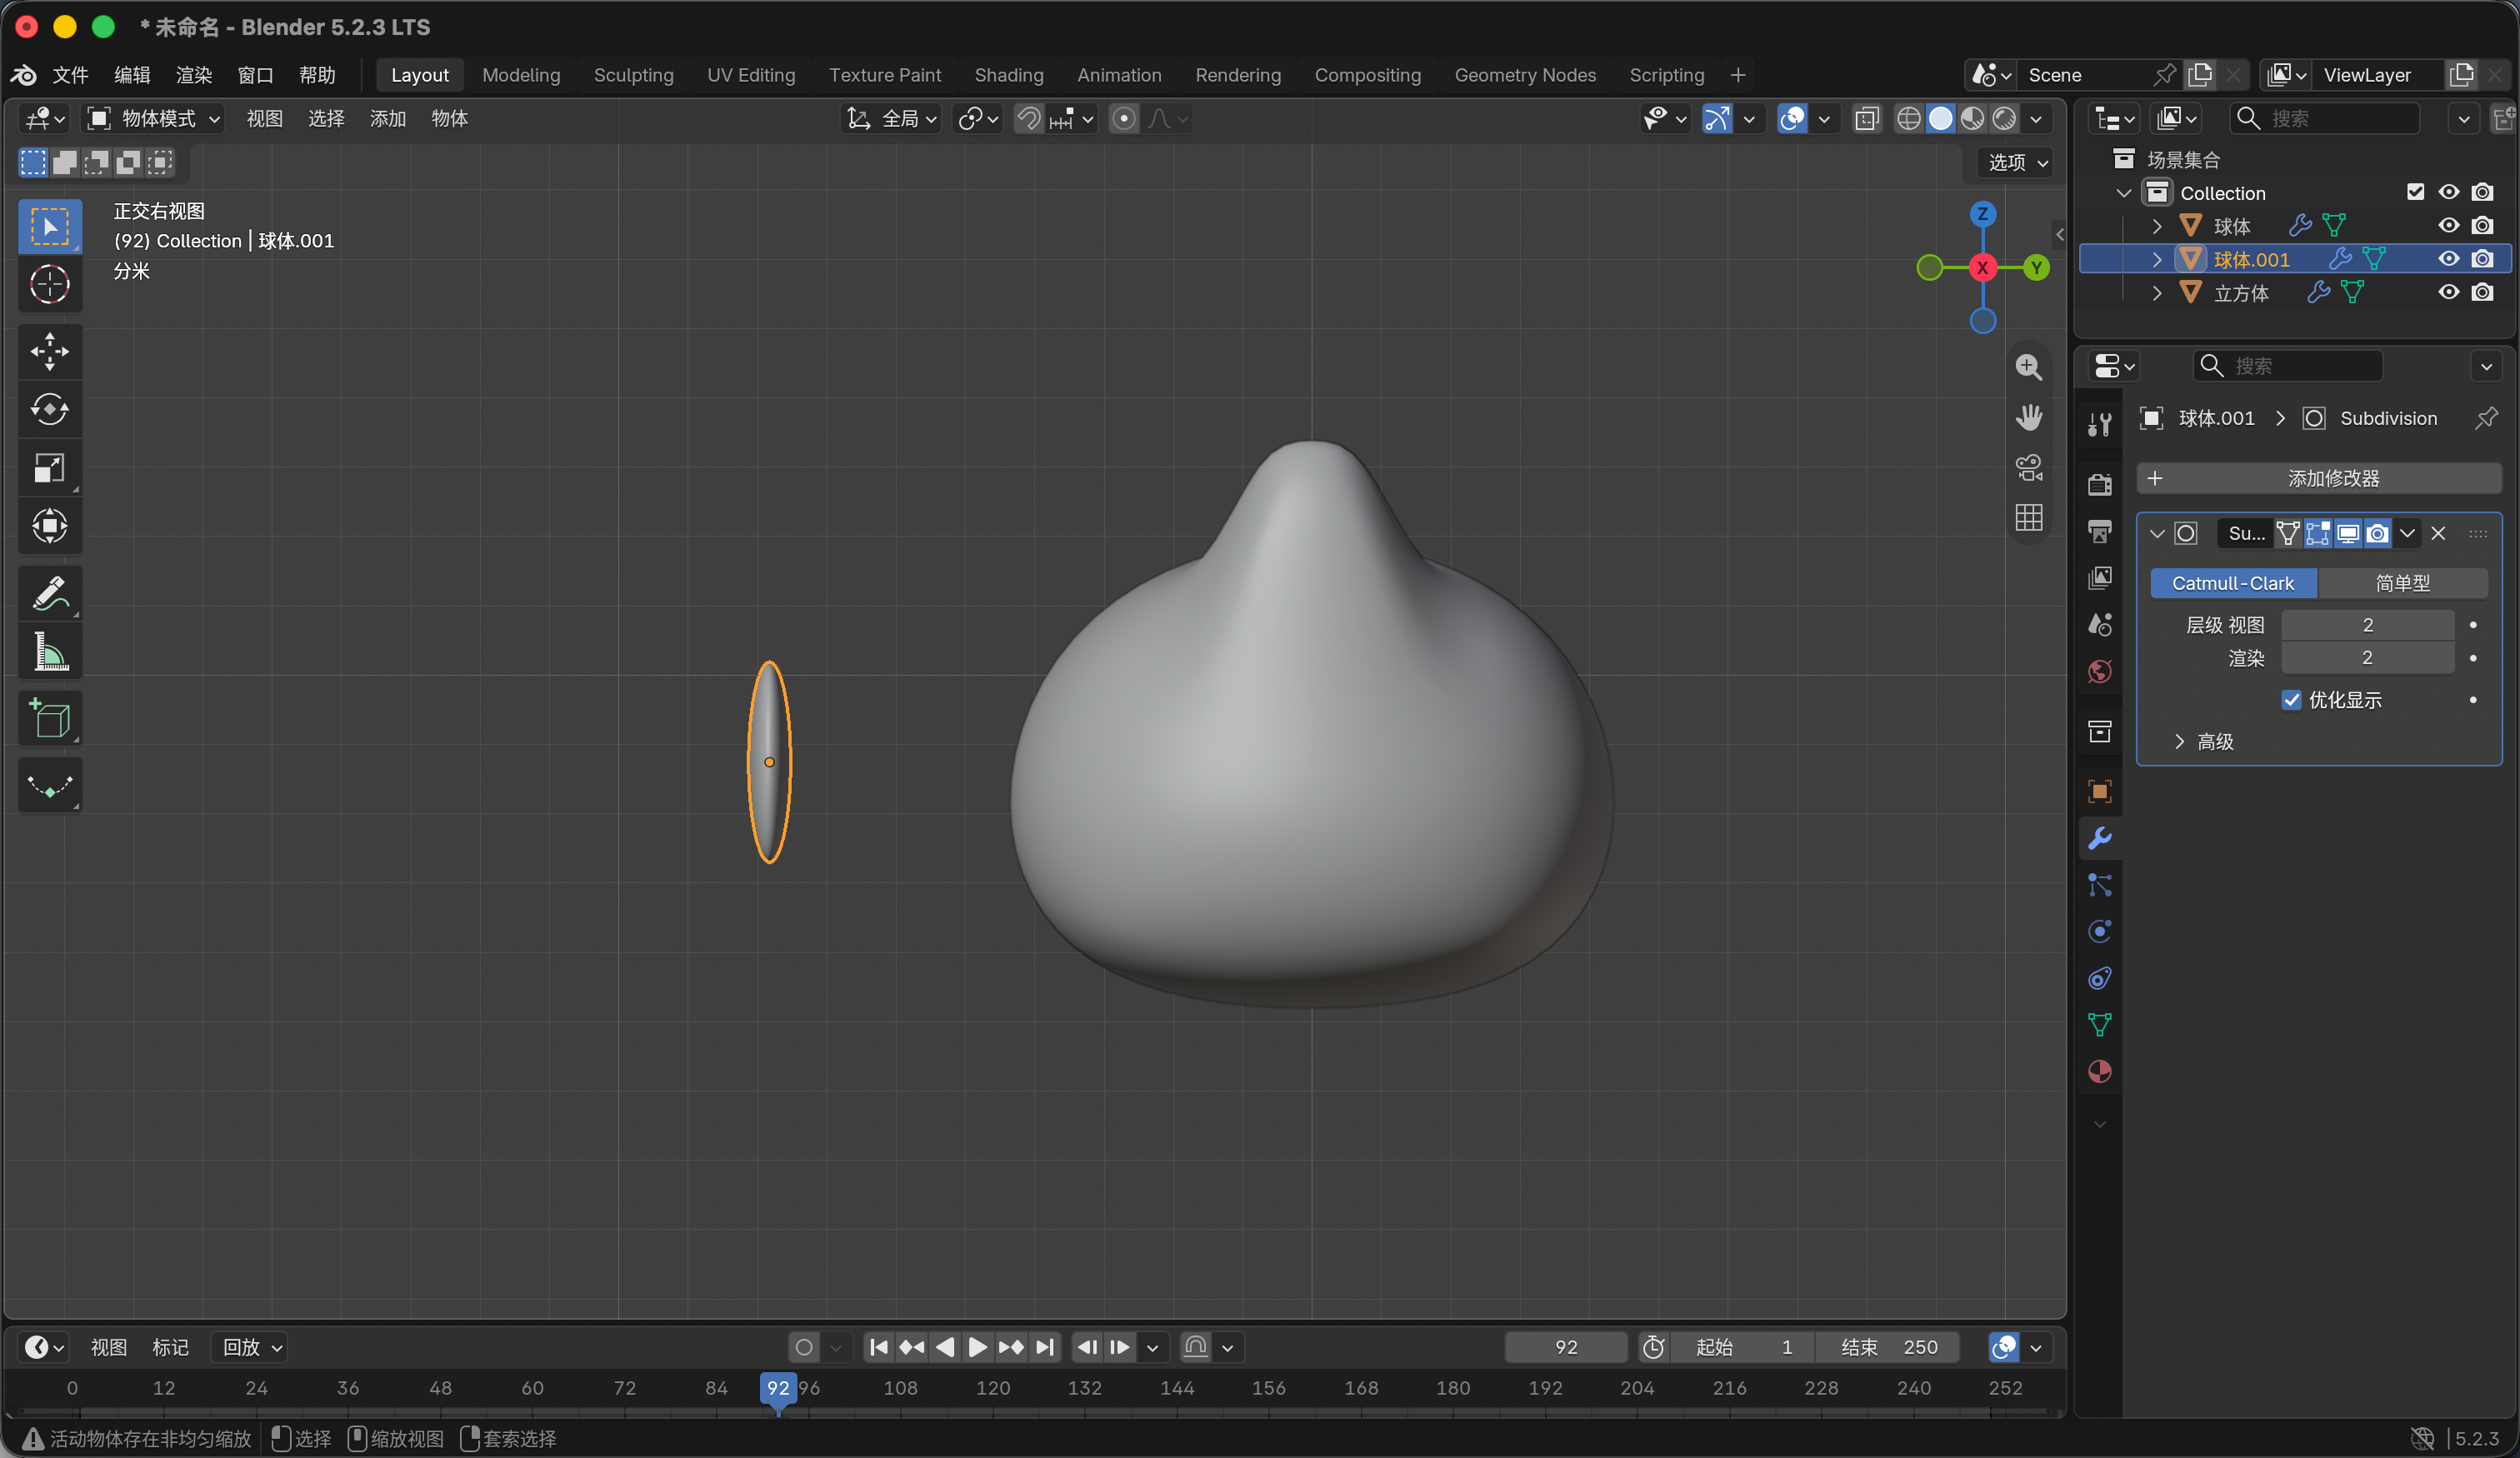
Task: Switch to orthographic grid view toggle
Action: [2028, 517]
